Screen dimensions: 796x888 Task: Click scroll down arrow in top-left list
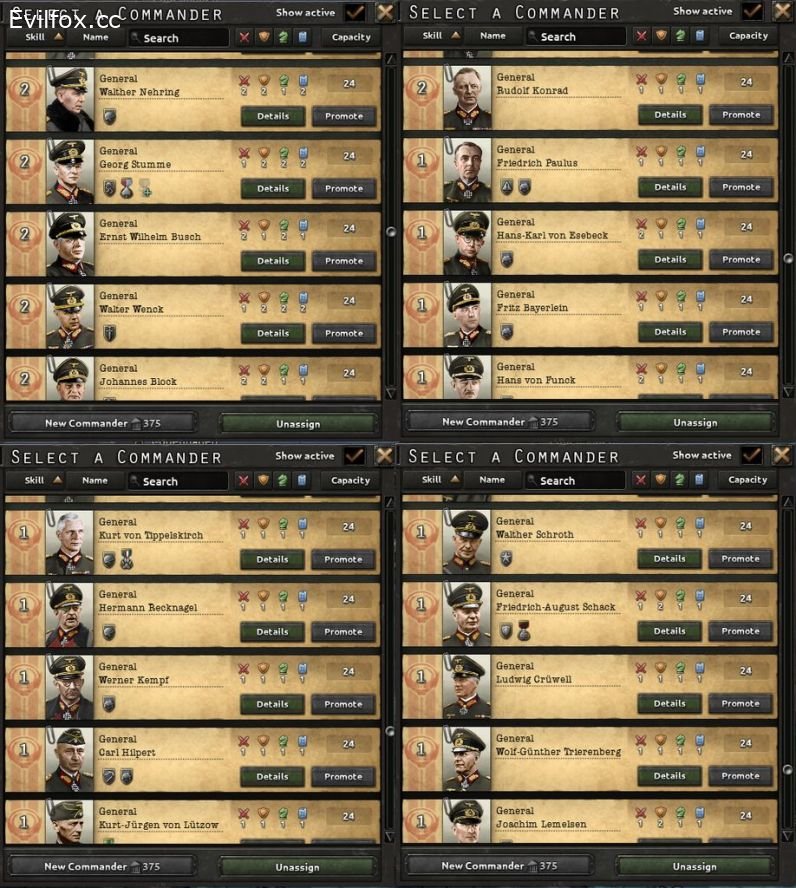(391, 394)
